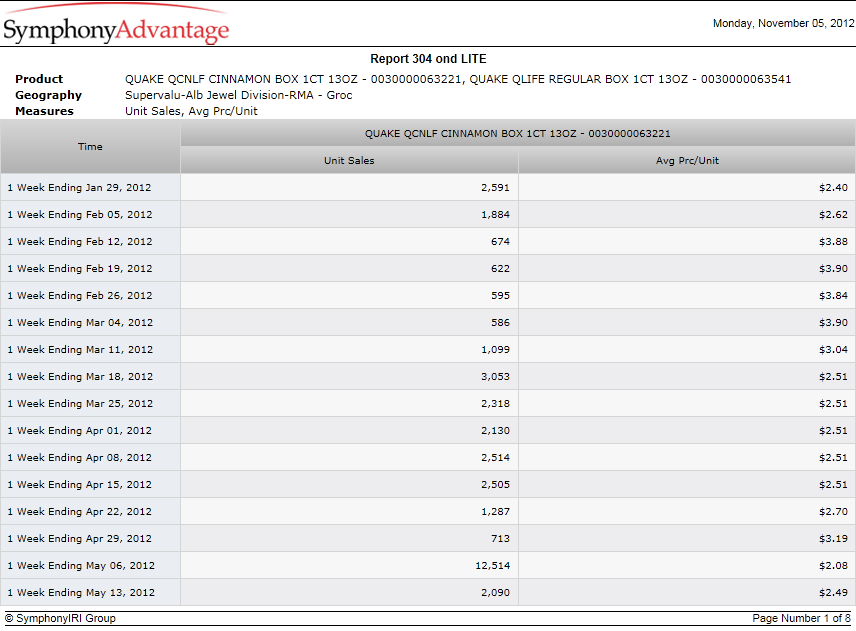856x631 pixels.
Task: Click unit sales value 674
Action: point(500,241)
